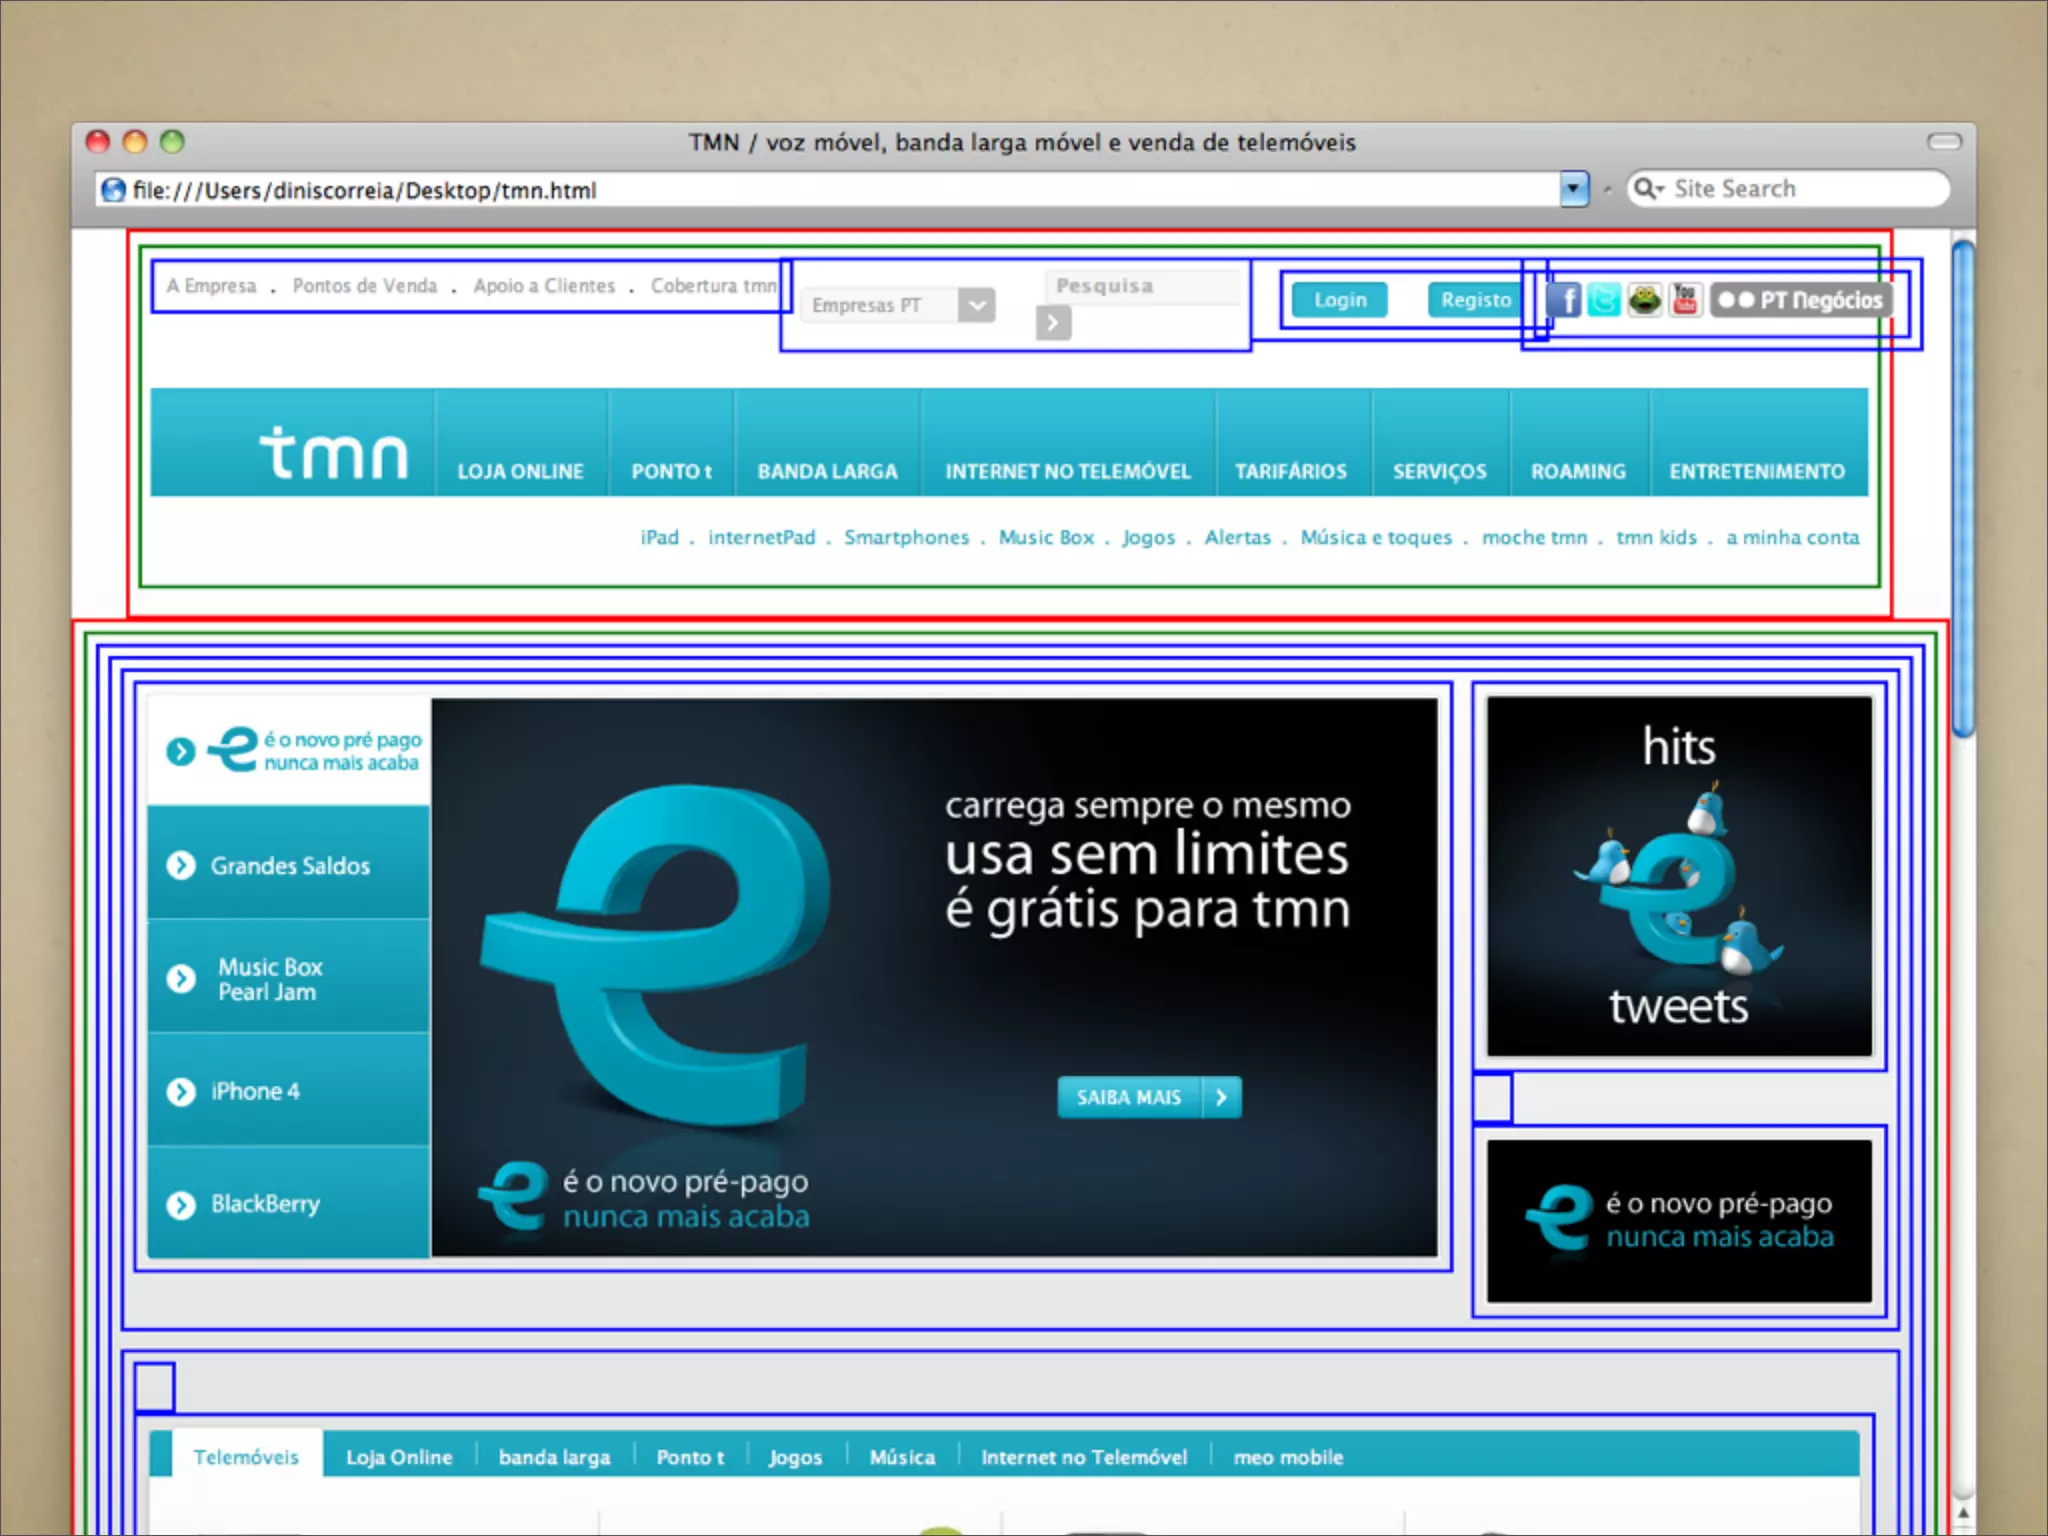Click the vertical scrollbar thumb
Screen dimensions: 2048x1536
coord(1963,488)
